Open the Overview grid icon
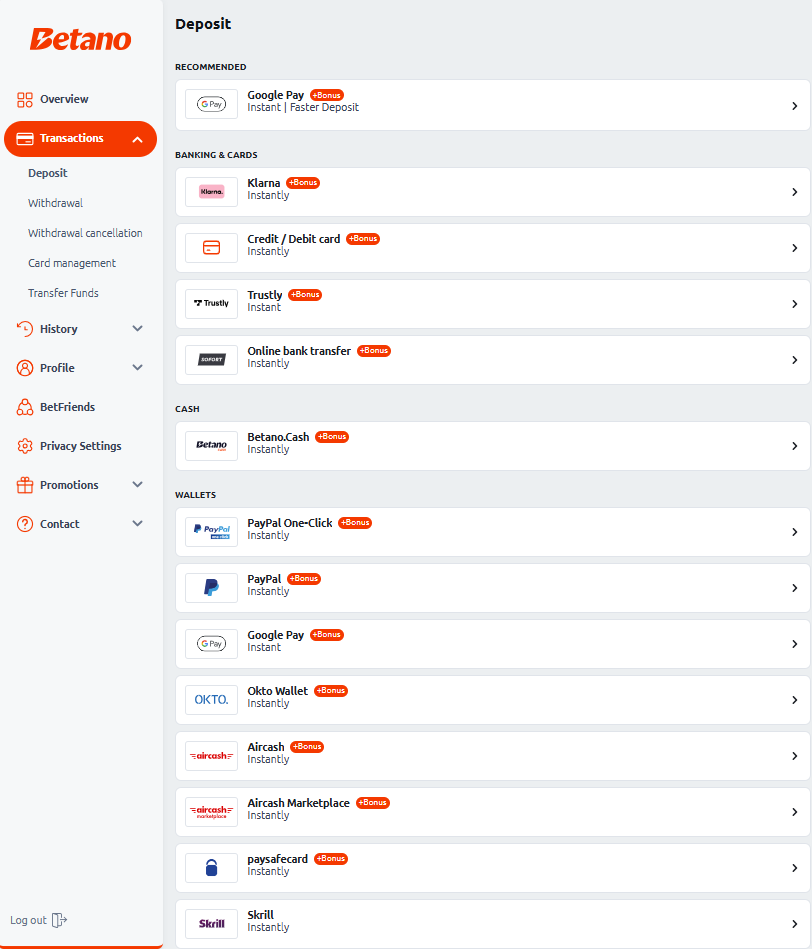Viewport: 812px width, 949px height. click(x=25, y=100)
